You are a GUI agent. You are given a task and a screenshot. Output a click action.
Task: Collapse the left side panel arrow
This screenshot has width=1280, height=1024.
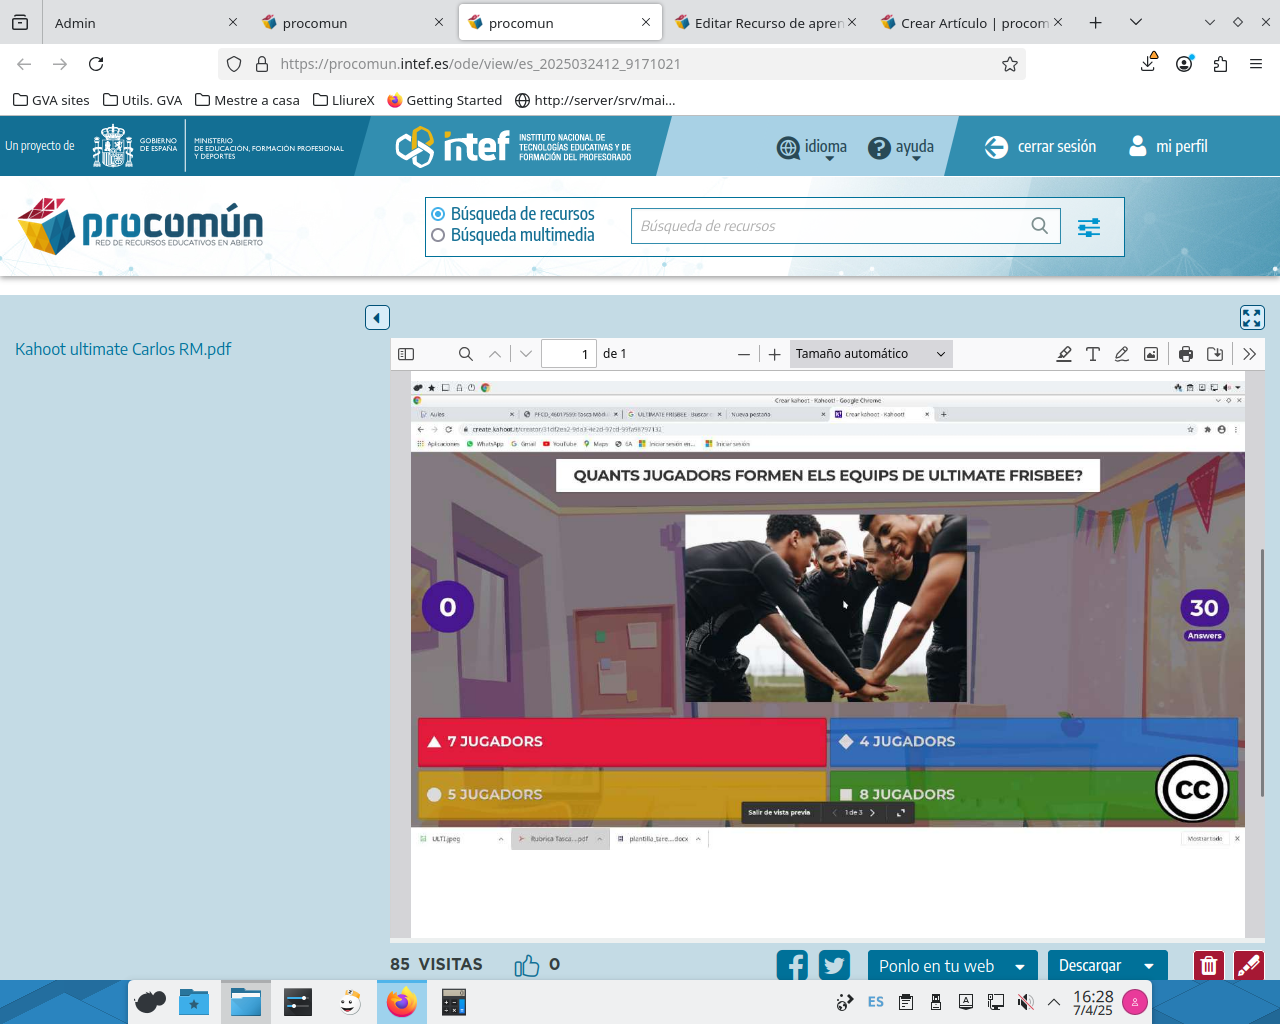(x=377, y=318)
